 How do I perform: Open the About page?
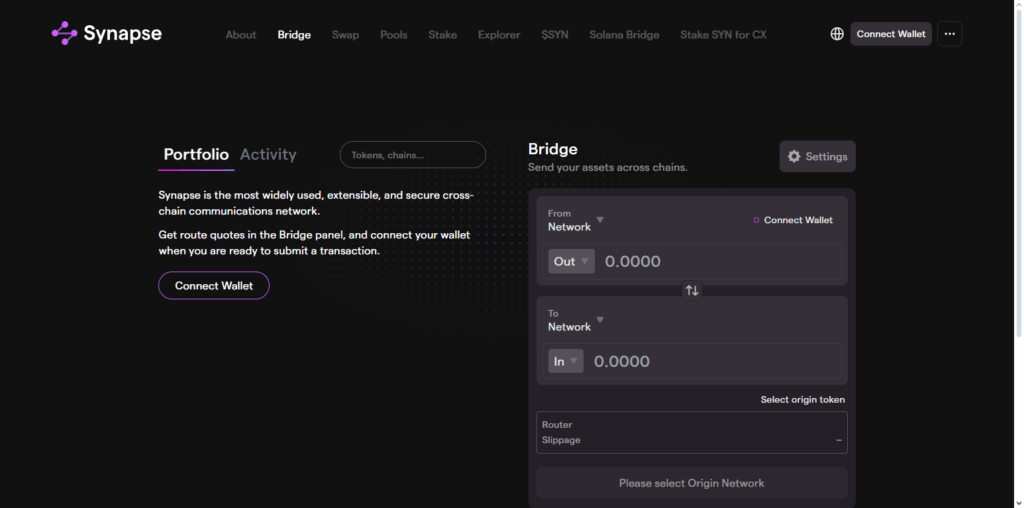coord(240,35)
